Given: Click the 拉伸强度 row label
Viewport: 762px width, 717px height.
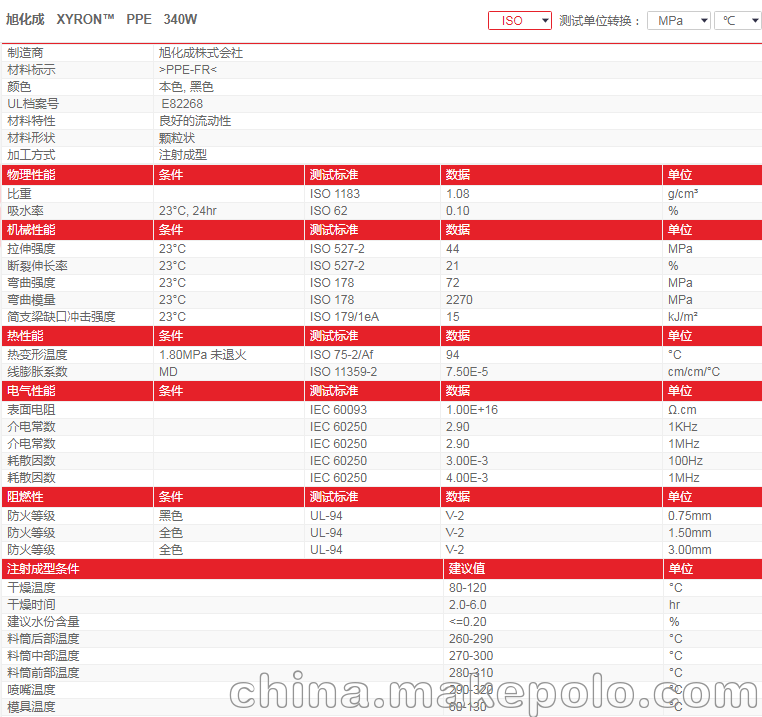Looking at the screenshot, I should [31, 248].
